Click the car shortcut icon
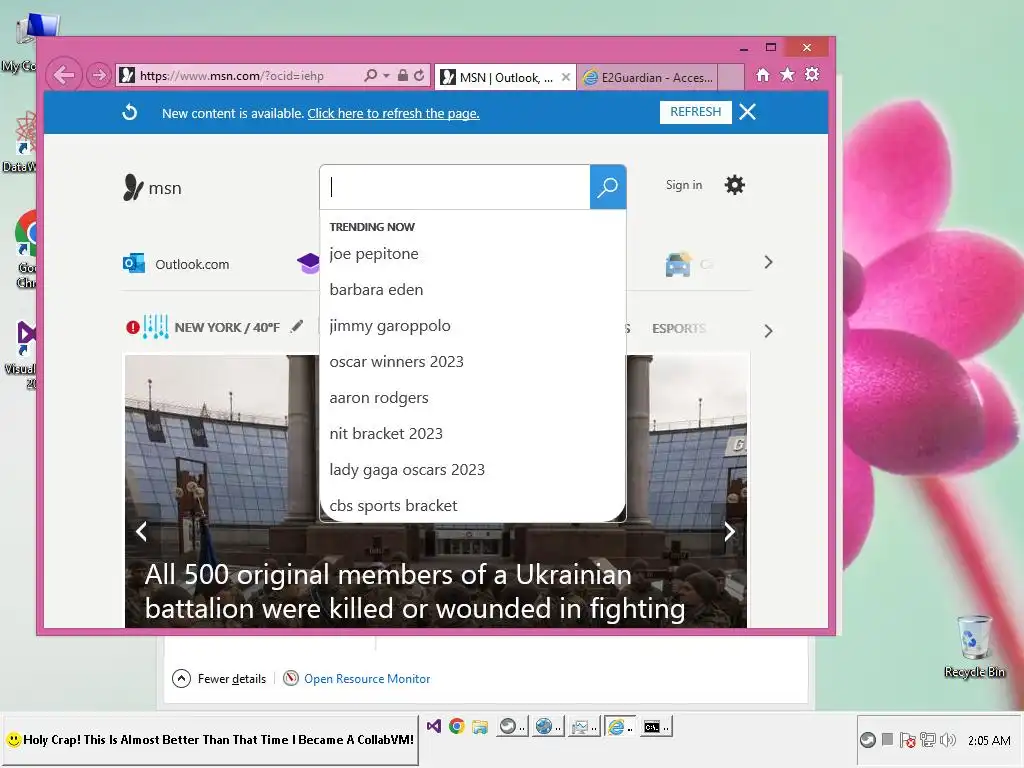Viewport: 1024px width, 768px height. coord(679,264)
